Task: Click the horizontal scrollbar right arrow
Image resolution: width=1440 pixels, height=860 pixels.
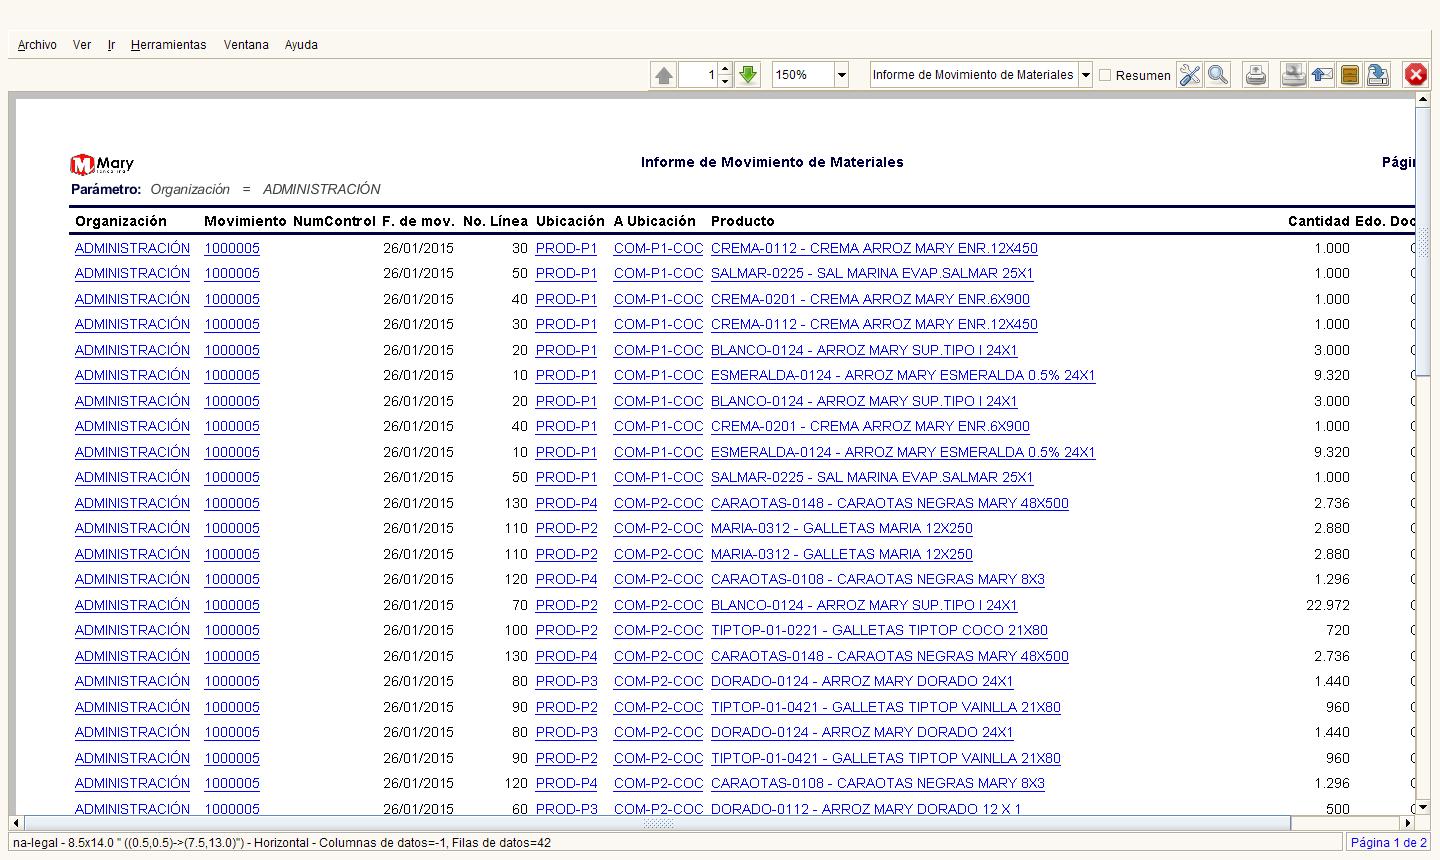Action: [x=1408, y=824]
